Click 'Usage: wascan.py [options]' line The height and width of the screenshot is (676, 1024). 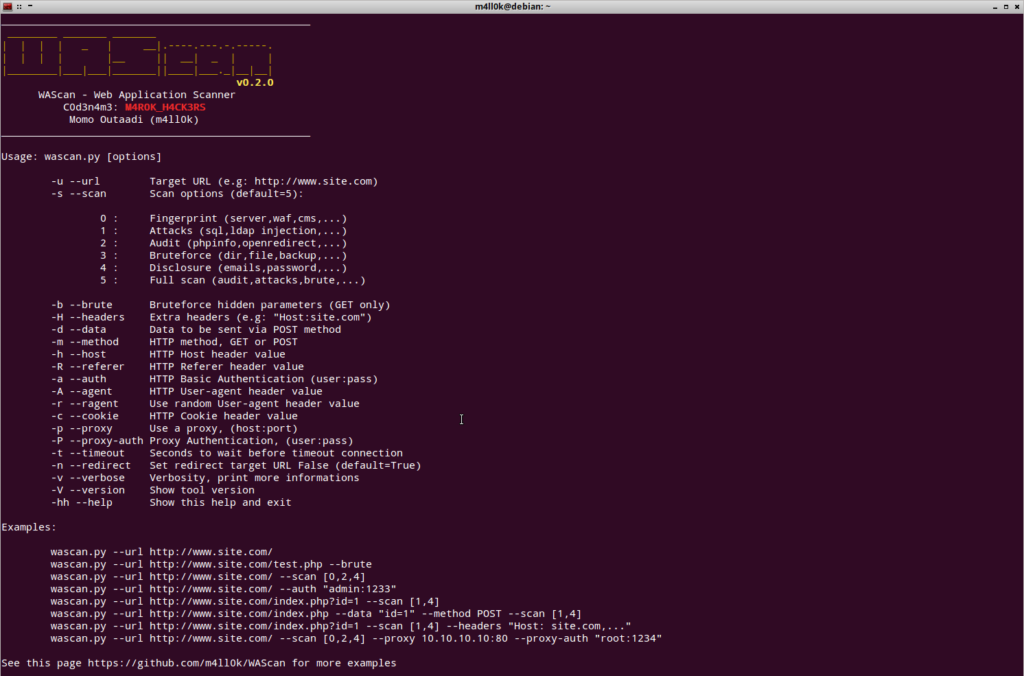click(x=81, y=157)
